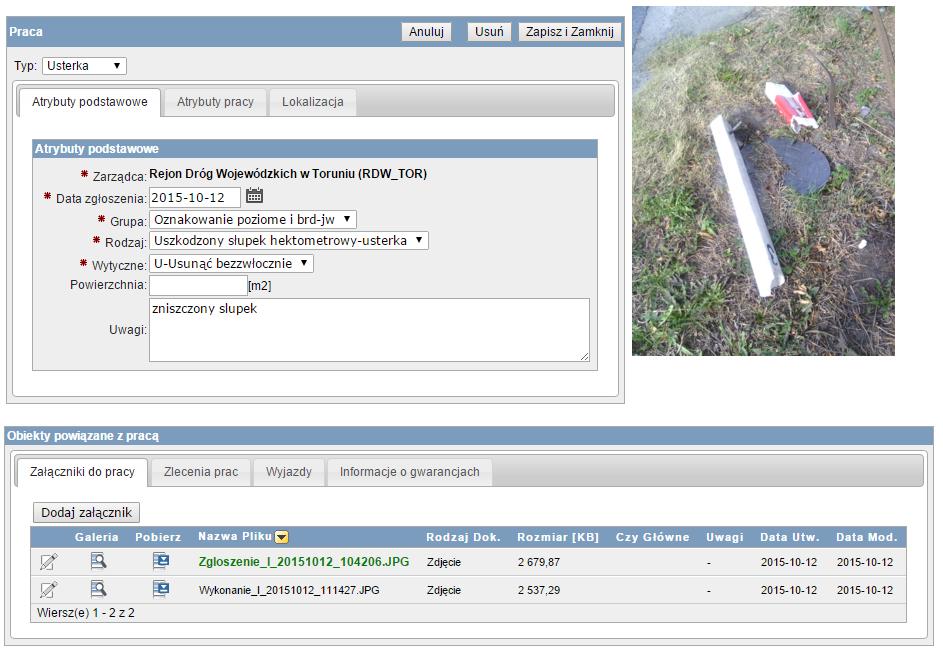Viewport: 943px width, 654px height.
Task: Focus the Powierzchnia input field
Action: (x=198, y=285)
